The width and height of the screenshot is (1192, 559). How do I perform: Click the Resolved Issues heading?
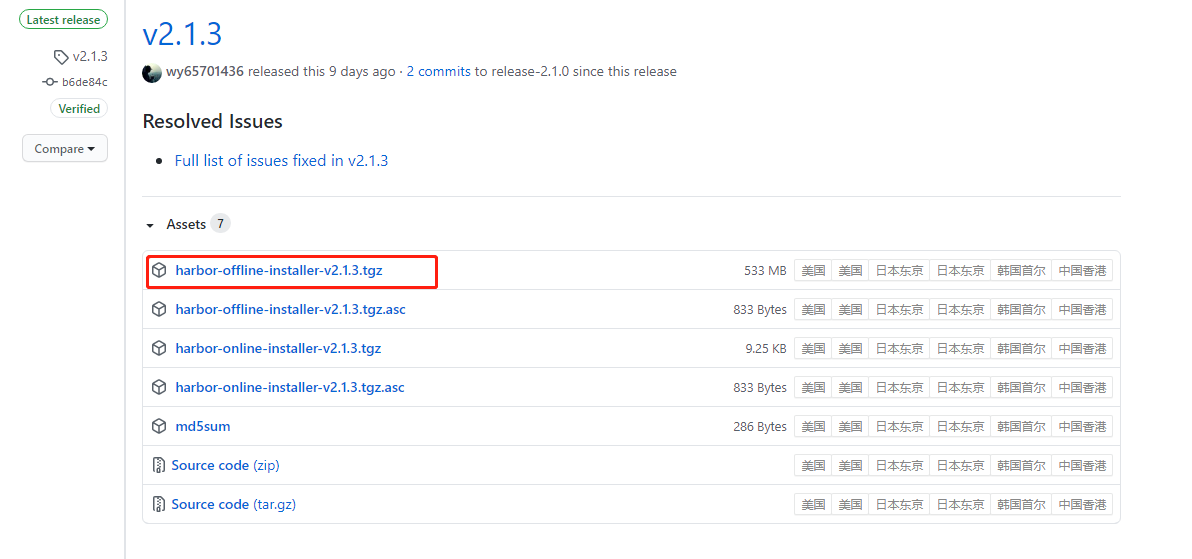(x=212, y=121)
